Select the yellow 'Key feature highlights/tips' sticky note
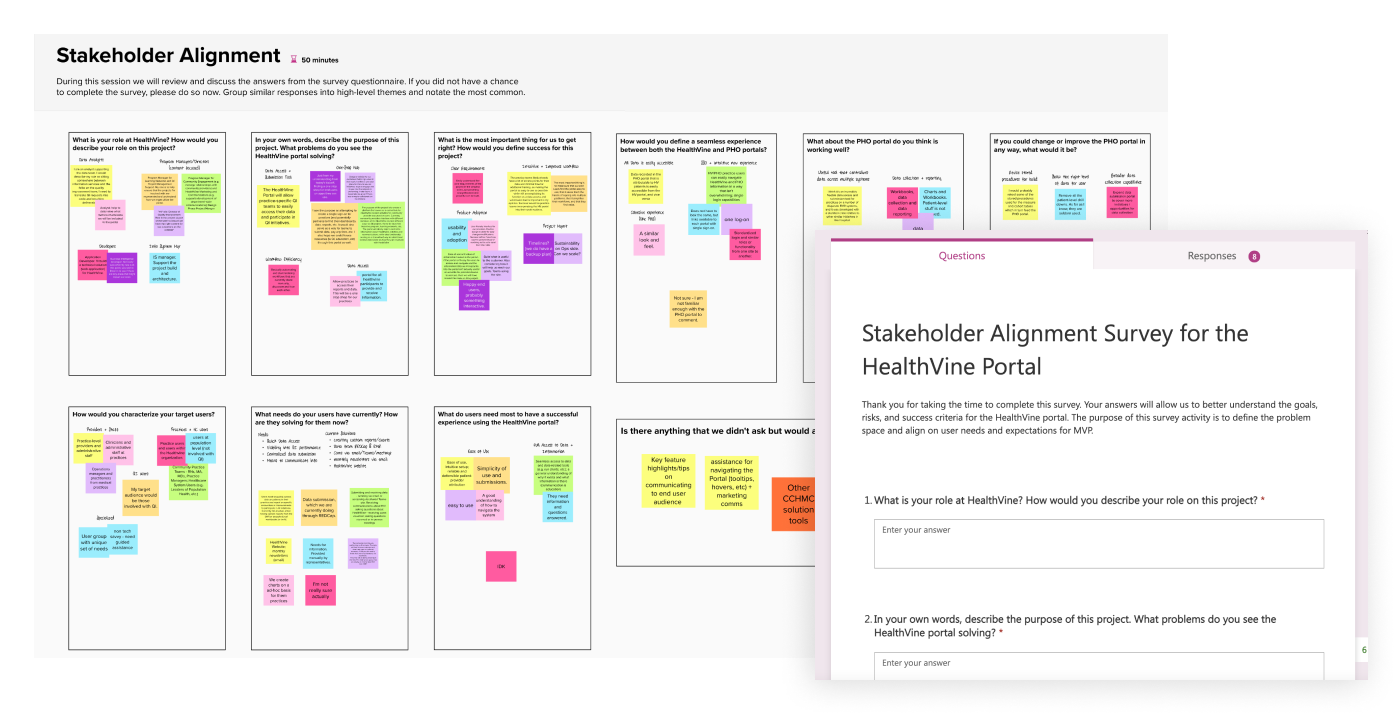Viewport: 1400px width, 720px height. (x=668, y=480)
